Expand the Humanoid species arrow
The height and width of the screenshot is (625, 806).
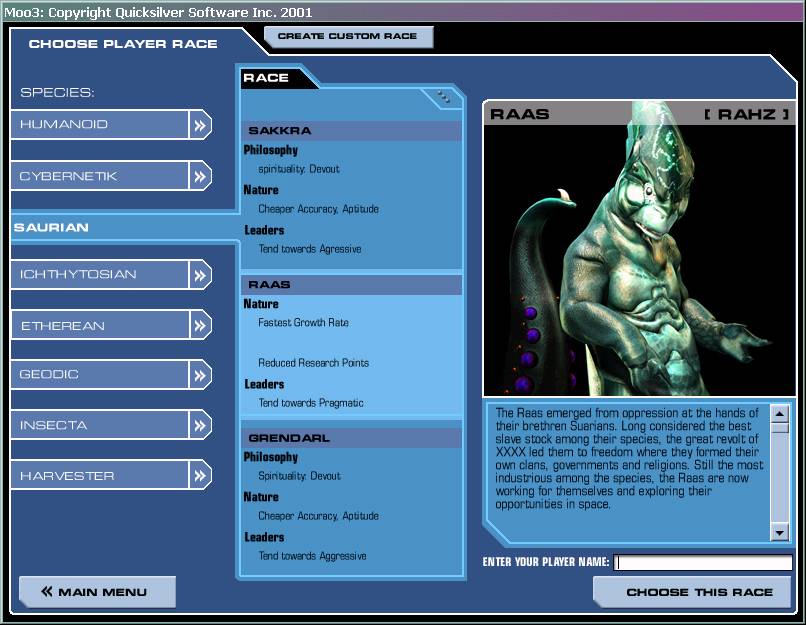coord(200,124)
